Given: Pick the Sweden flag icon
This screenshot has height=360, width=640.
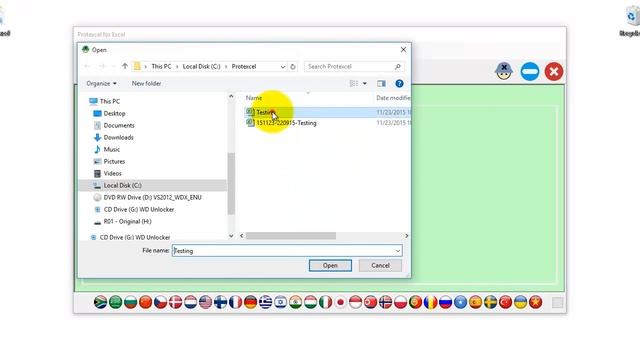Looking at the screenshot, I should coord(490,302).
